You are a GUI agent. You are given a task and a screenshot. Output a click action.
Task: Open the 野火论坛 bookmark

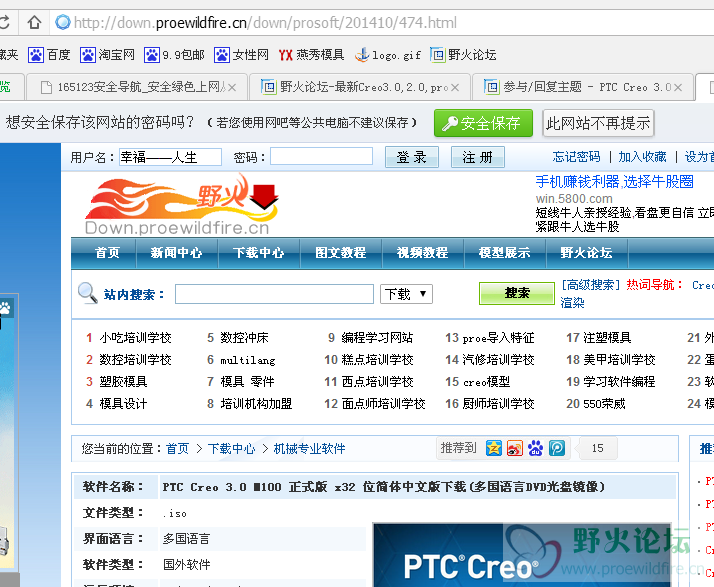[463, 55]
